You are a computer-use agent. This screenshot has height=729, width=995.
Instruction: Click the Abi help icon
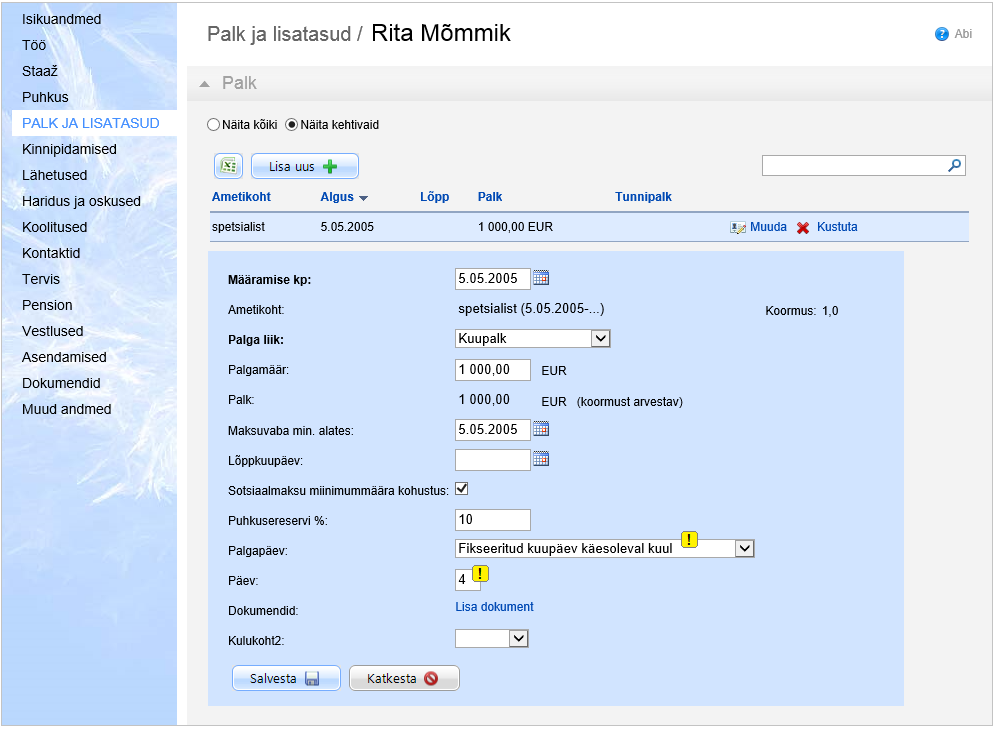coord(941,34)
